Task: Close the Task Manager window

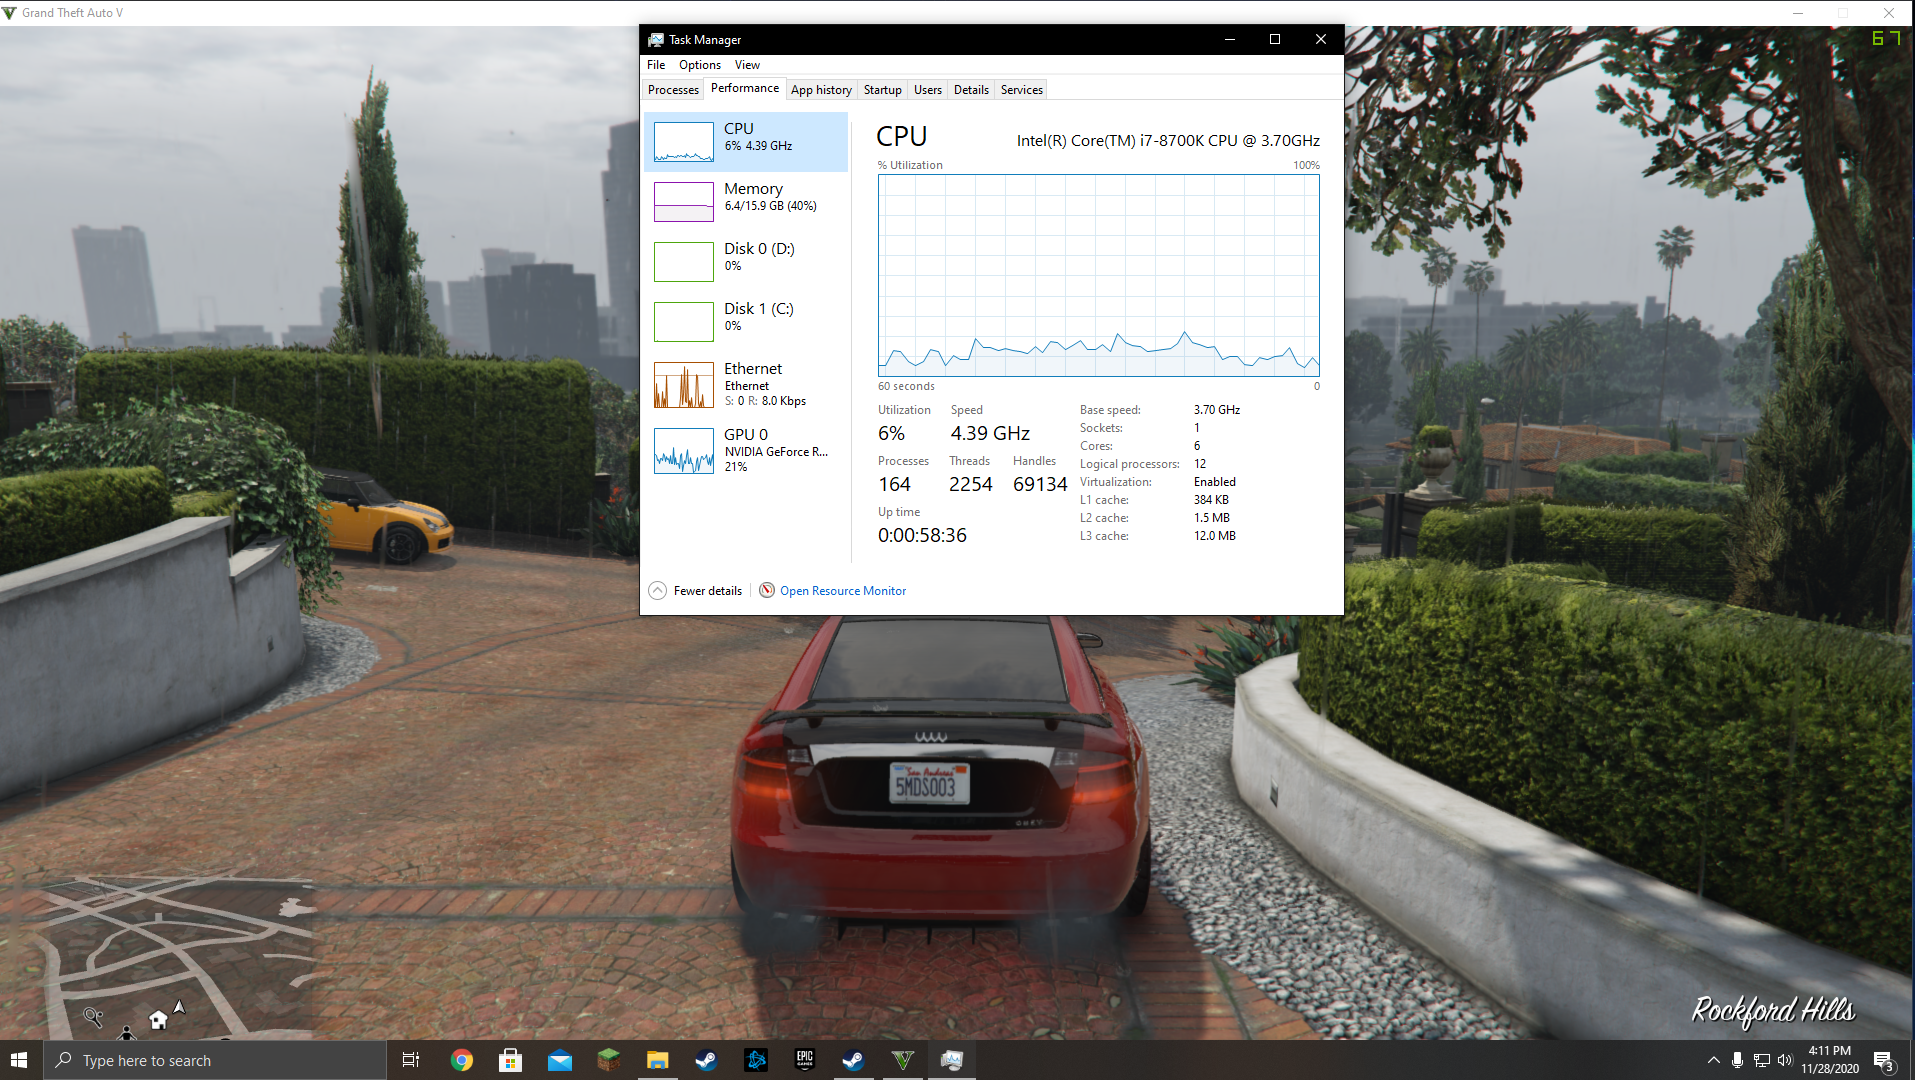Action: pos(1321,40)
